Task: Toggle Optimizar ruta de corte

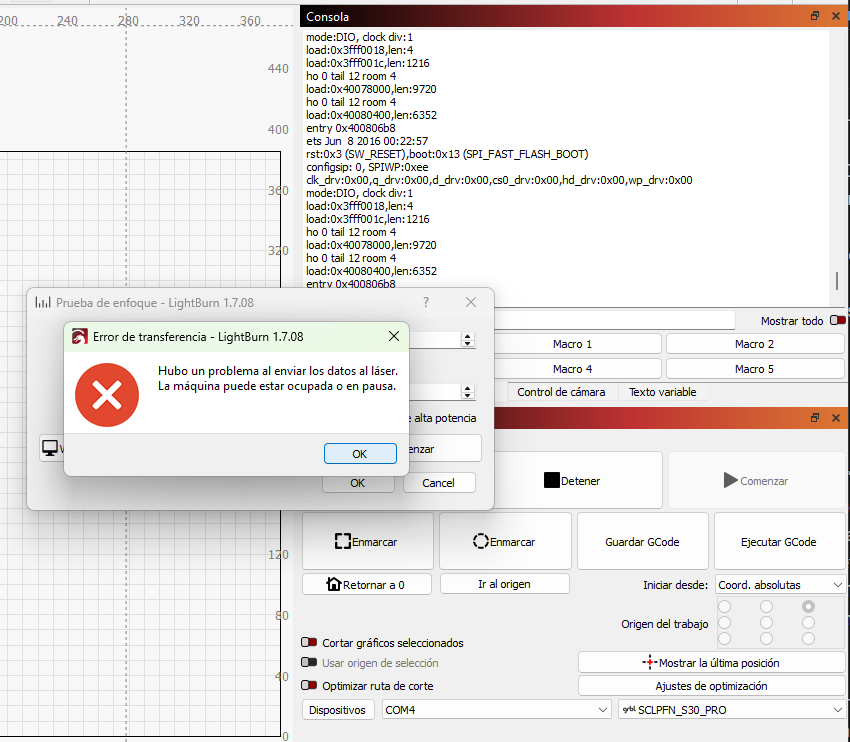Action: 309,685
